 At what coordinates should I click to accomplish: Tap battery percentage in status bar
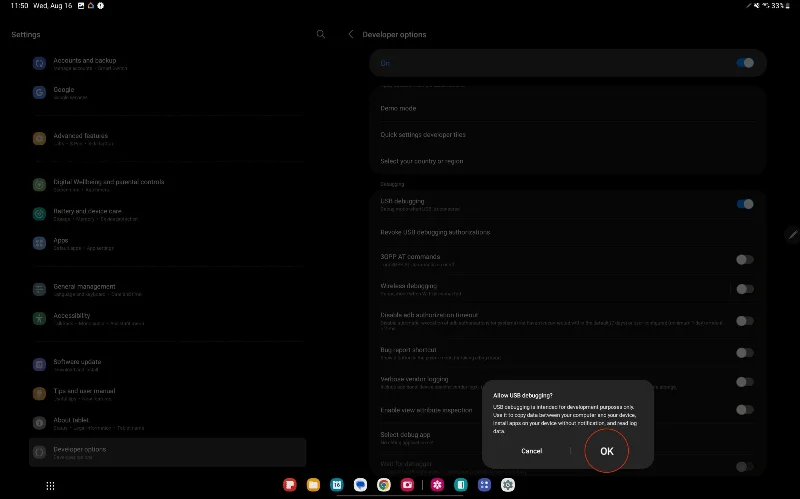[777, 6]
